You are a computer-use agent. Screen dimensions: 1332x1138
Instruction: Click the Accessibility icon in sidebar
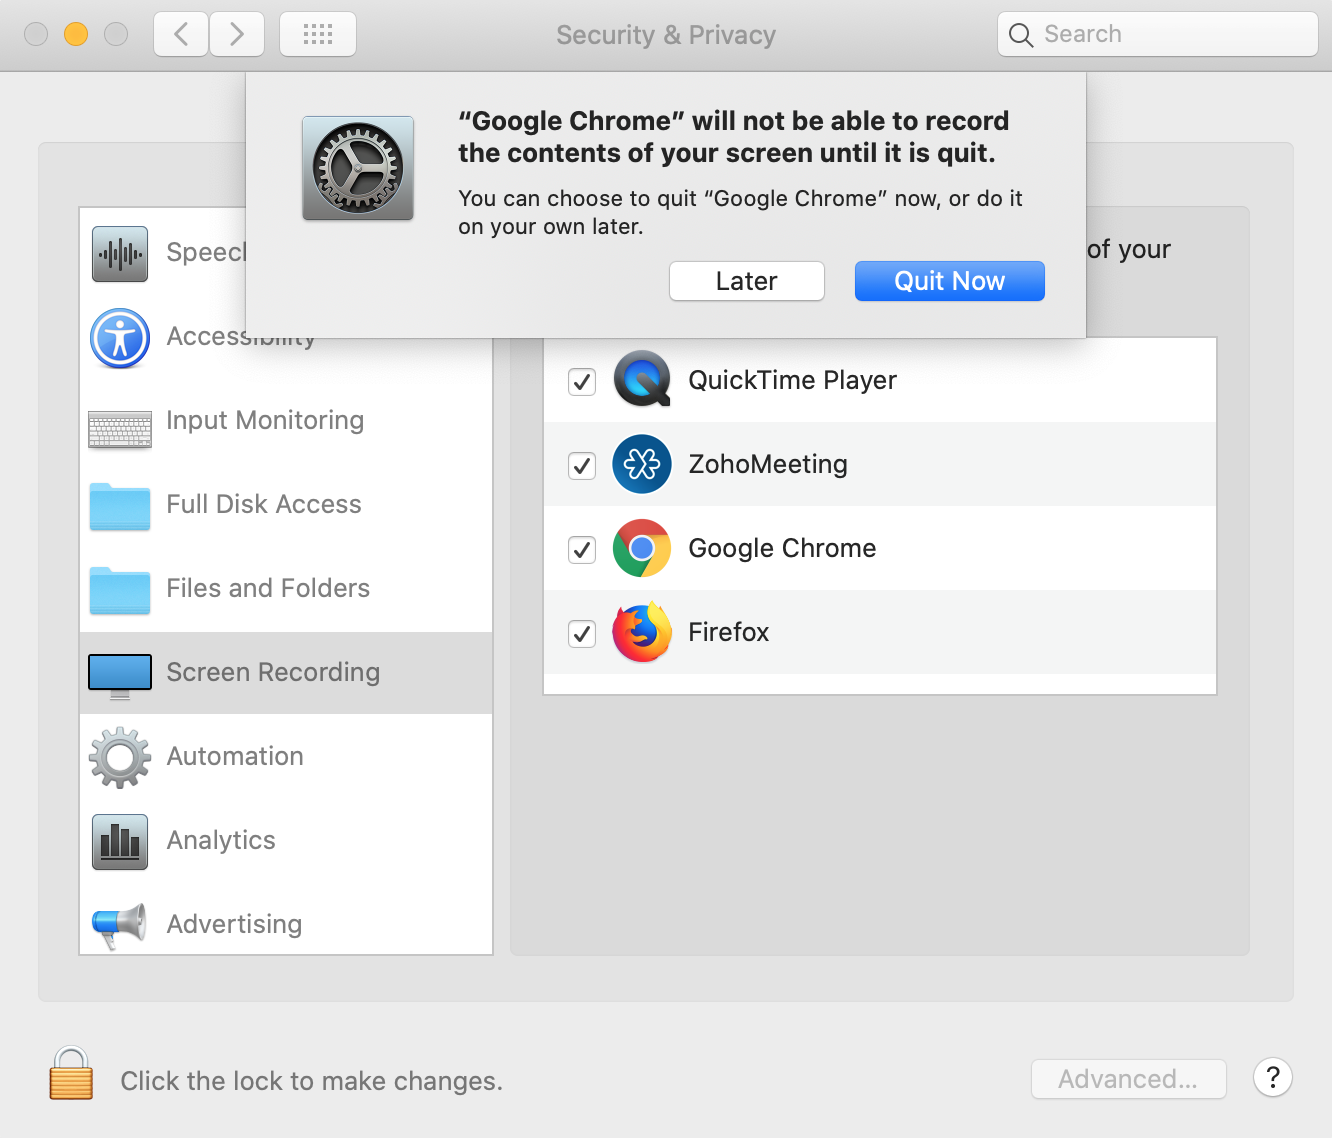coord(120,338)
